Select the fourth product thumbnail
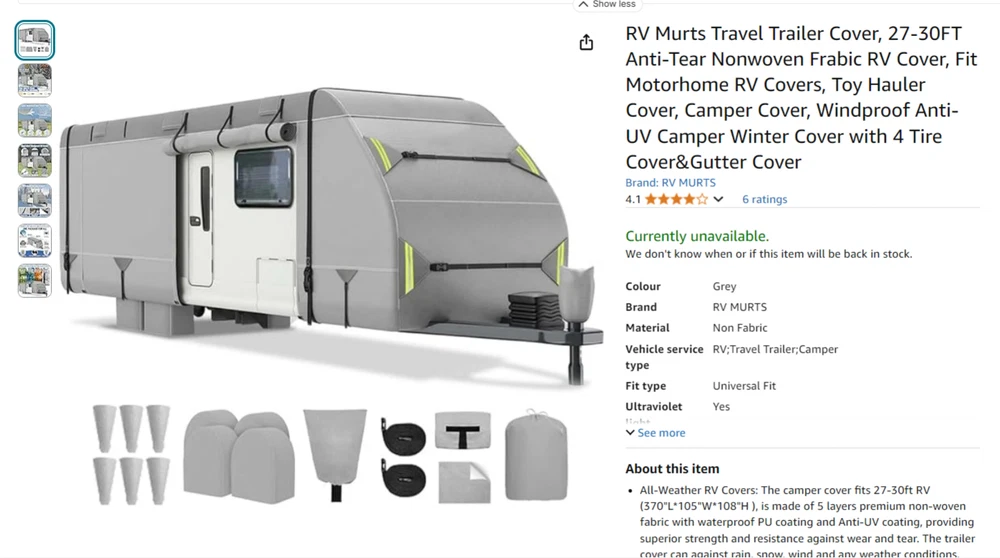The width and height of the screenshot is (1000, 558). [x=34, y=161]
